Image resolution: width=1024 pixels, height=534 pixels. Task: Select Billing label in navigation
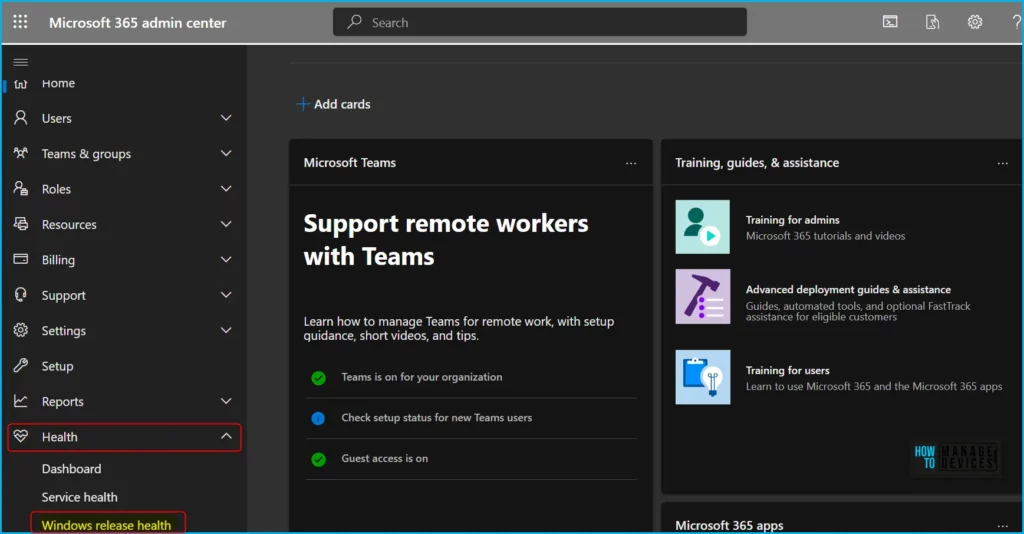58,260
